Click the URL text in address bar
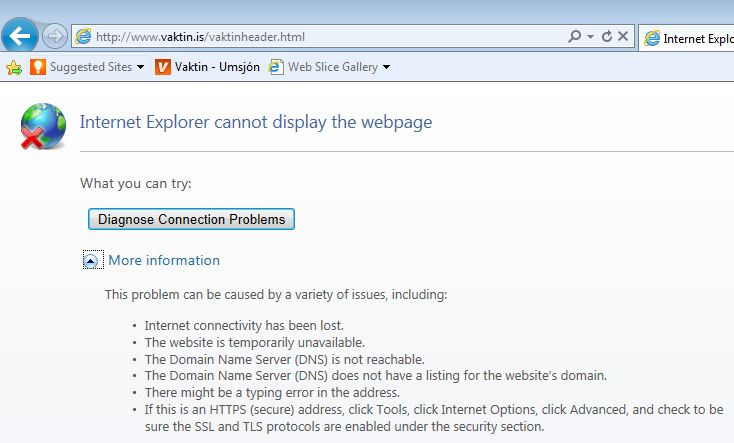 click(x=200, y=37)
